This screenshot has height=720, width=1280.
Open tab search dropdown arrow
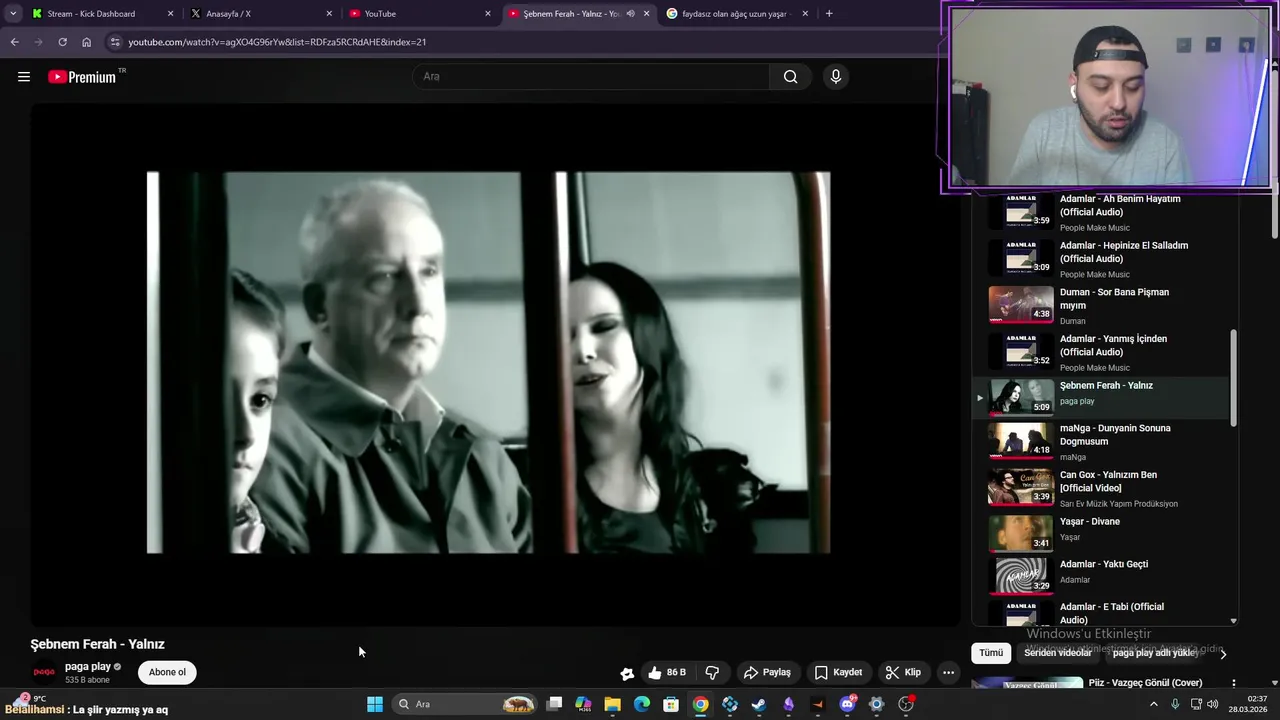pyautogui.click(x=13, y=14)
